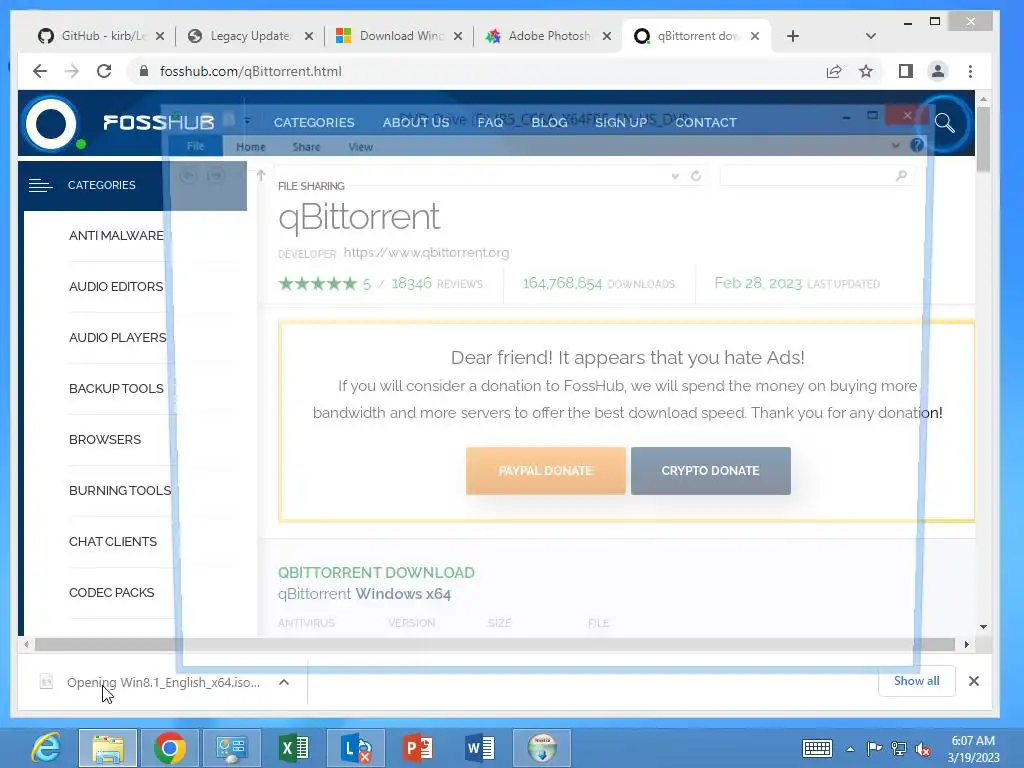
Task: Click the page vertical scrollbar thumb
Action: (x=984, y=138)
